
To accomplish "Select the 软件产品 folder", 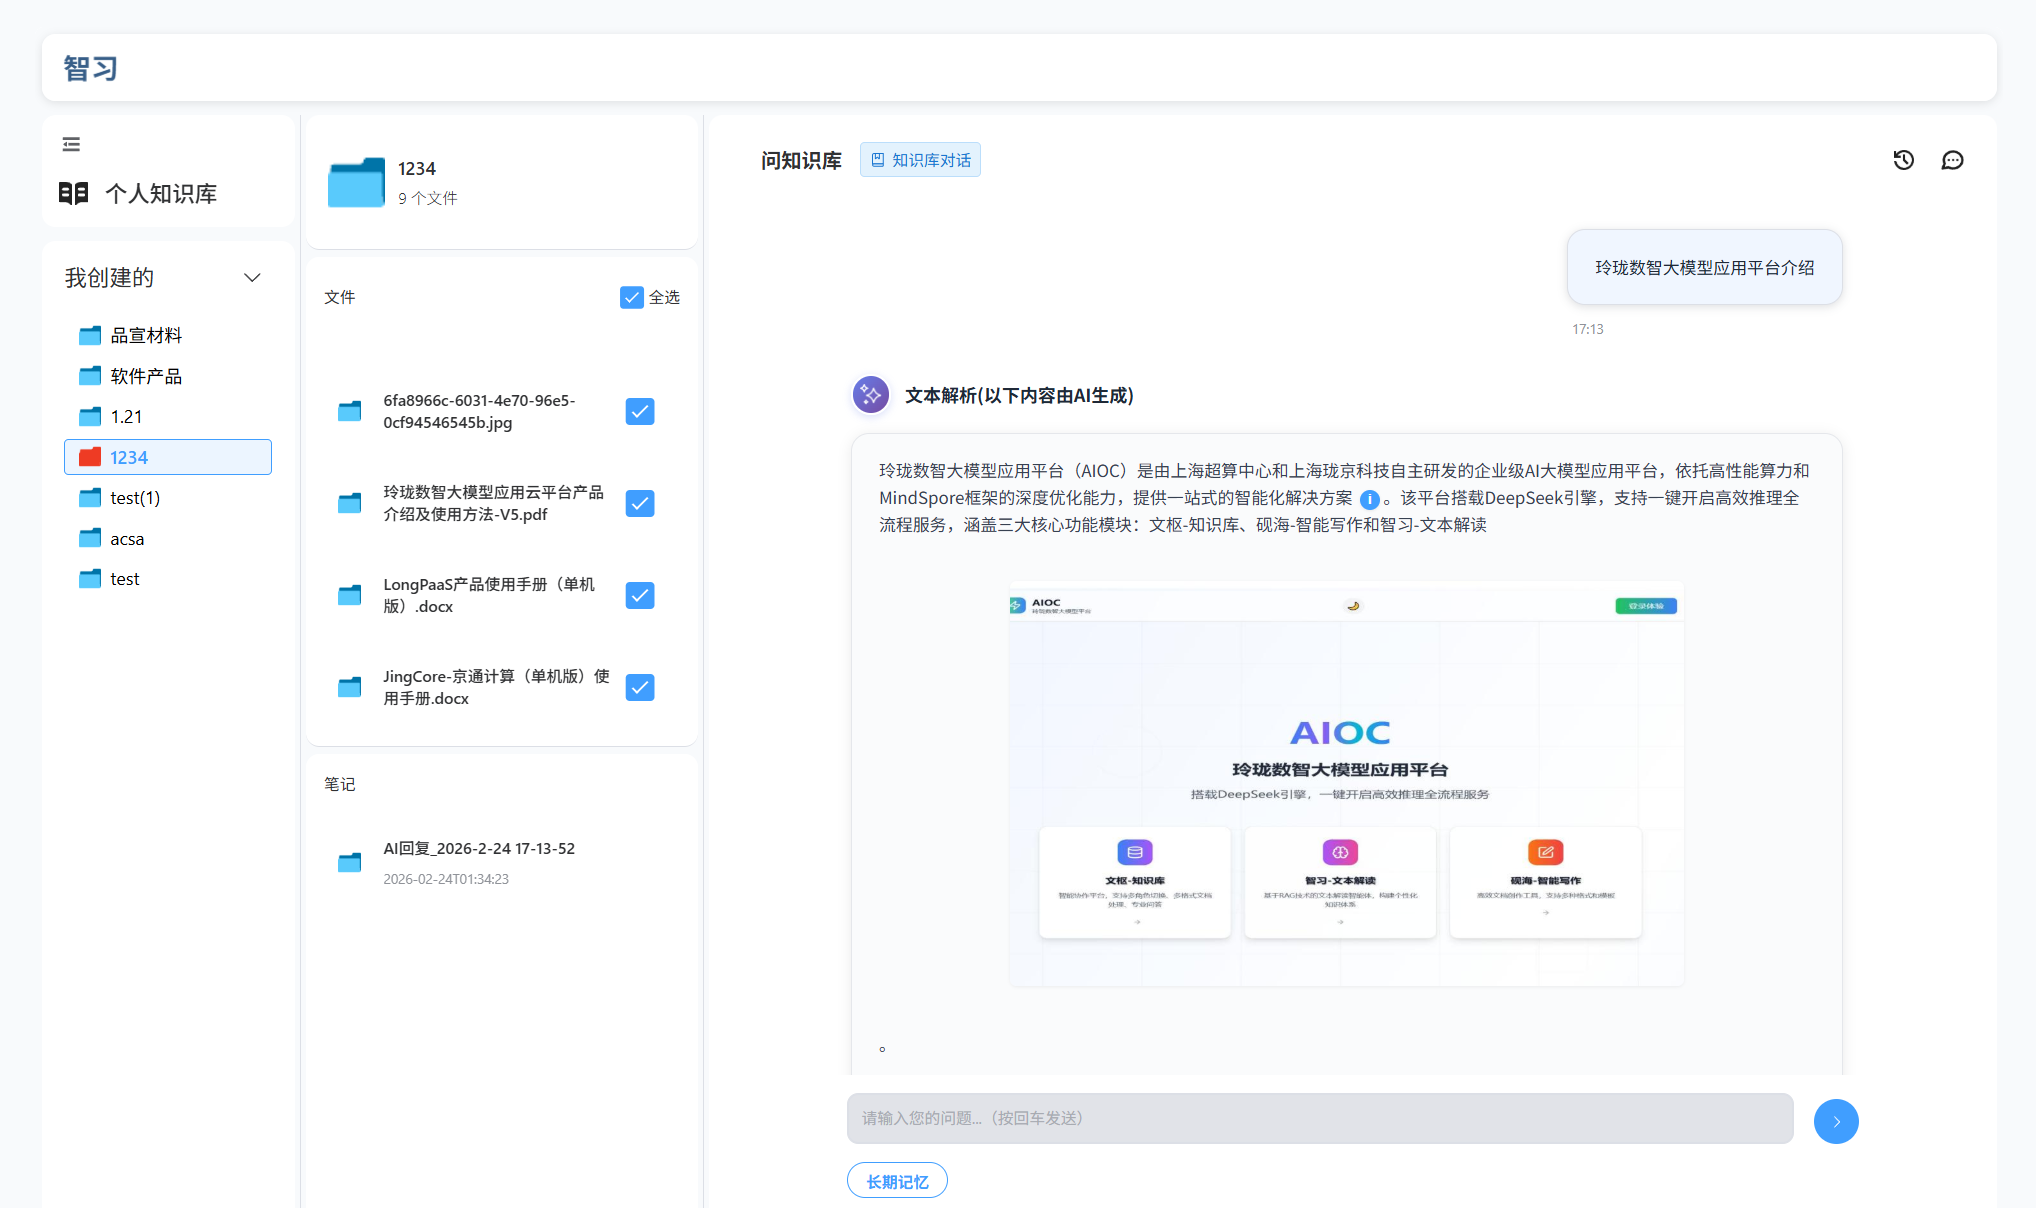I will pyautogui.click(x=146, y=376).
